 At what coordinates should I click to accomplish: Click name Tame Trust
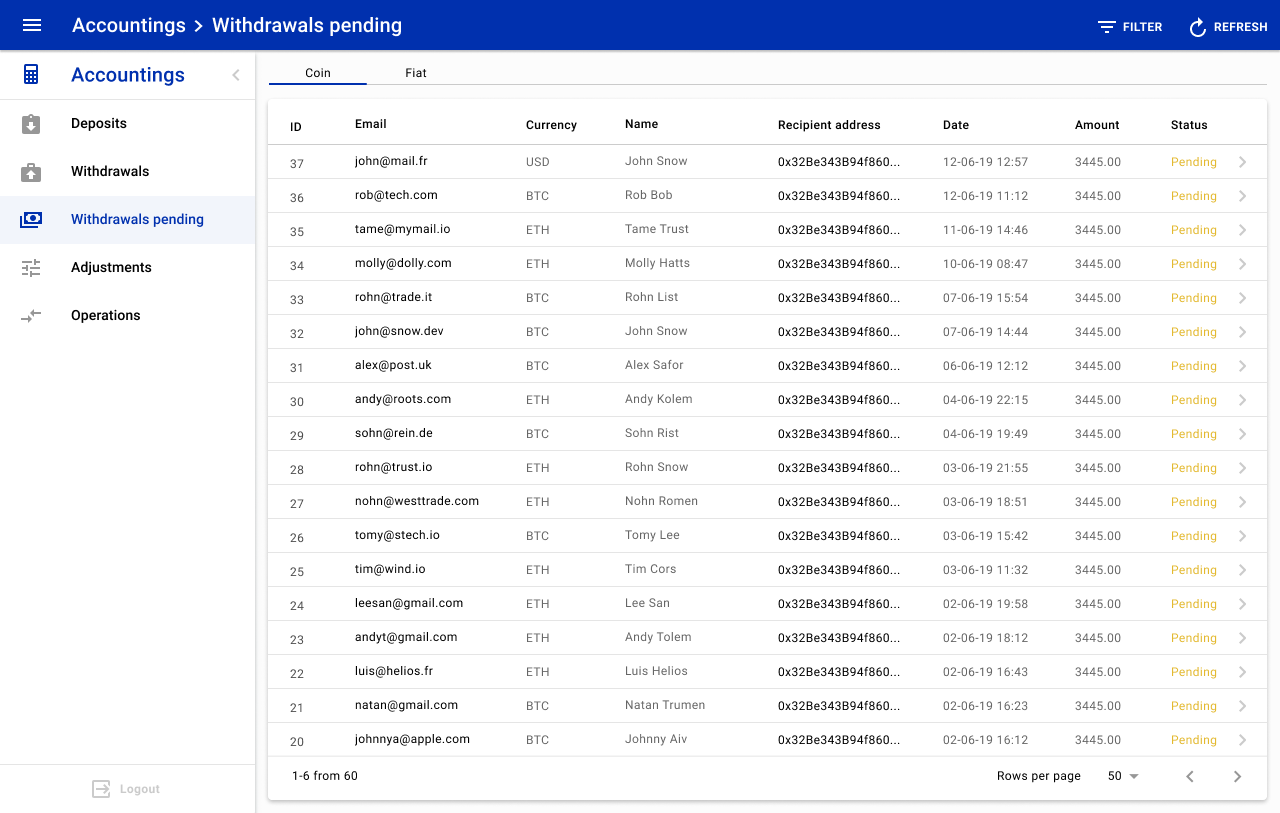click(x=657, y=229)
